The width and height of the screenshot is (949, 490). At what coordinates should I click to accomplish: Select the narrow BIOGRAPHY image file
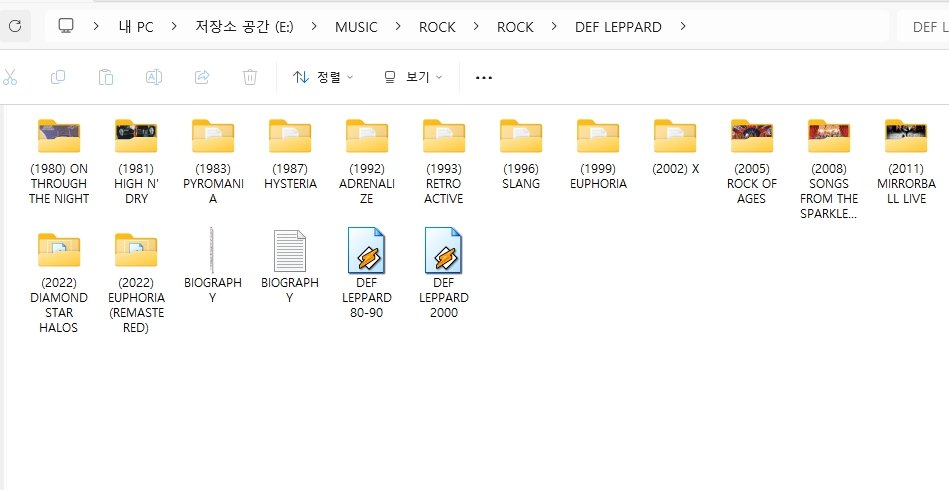[x=213, y=265]
